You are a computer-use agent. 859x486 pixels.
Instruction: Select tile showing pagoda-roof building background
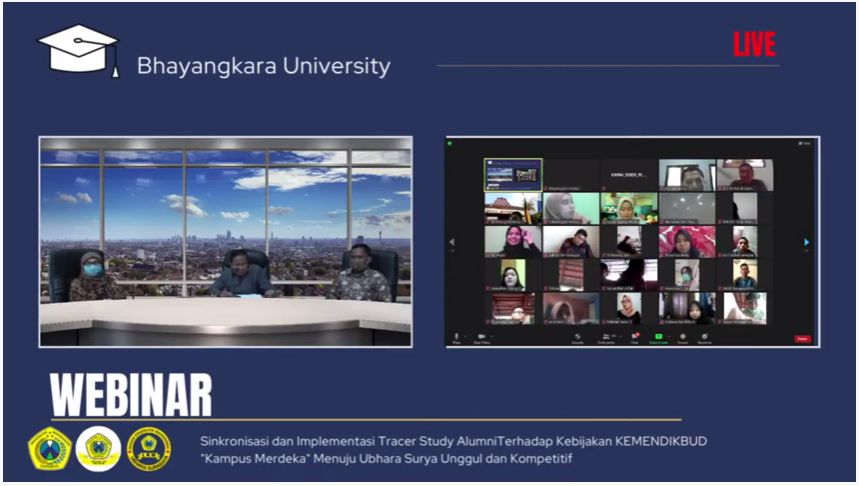[x=513, y=208]
